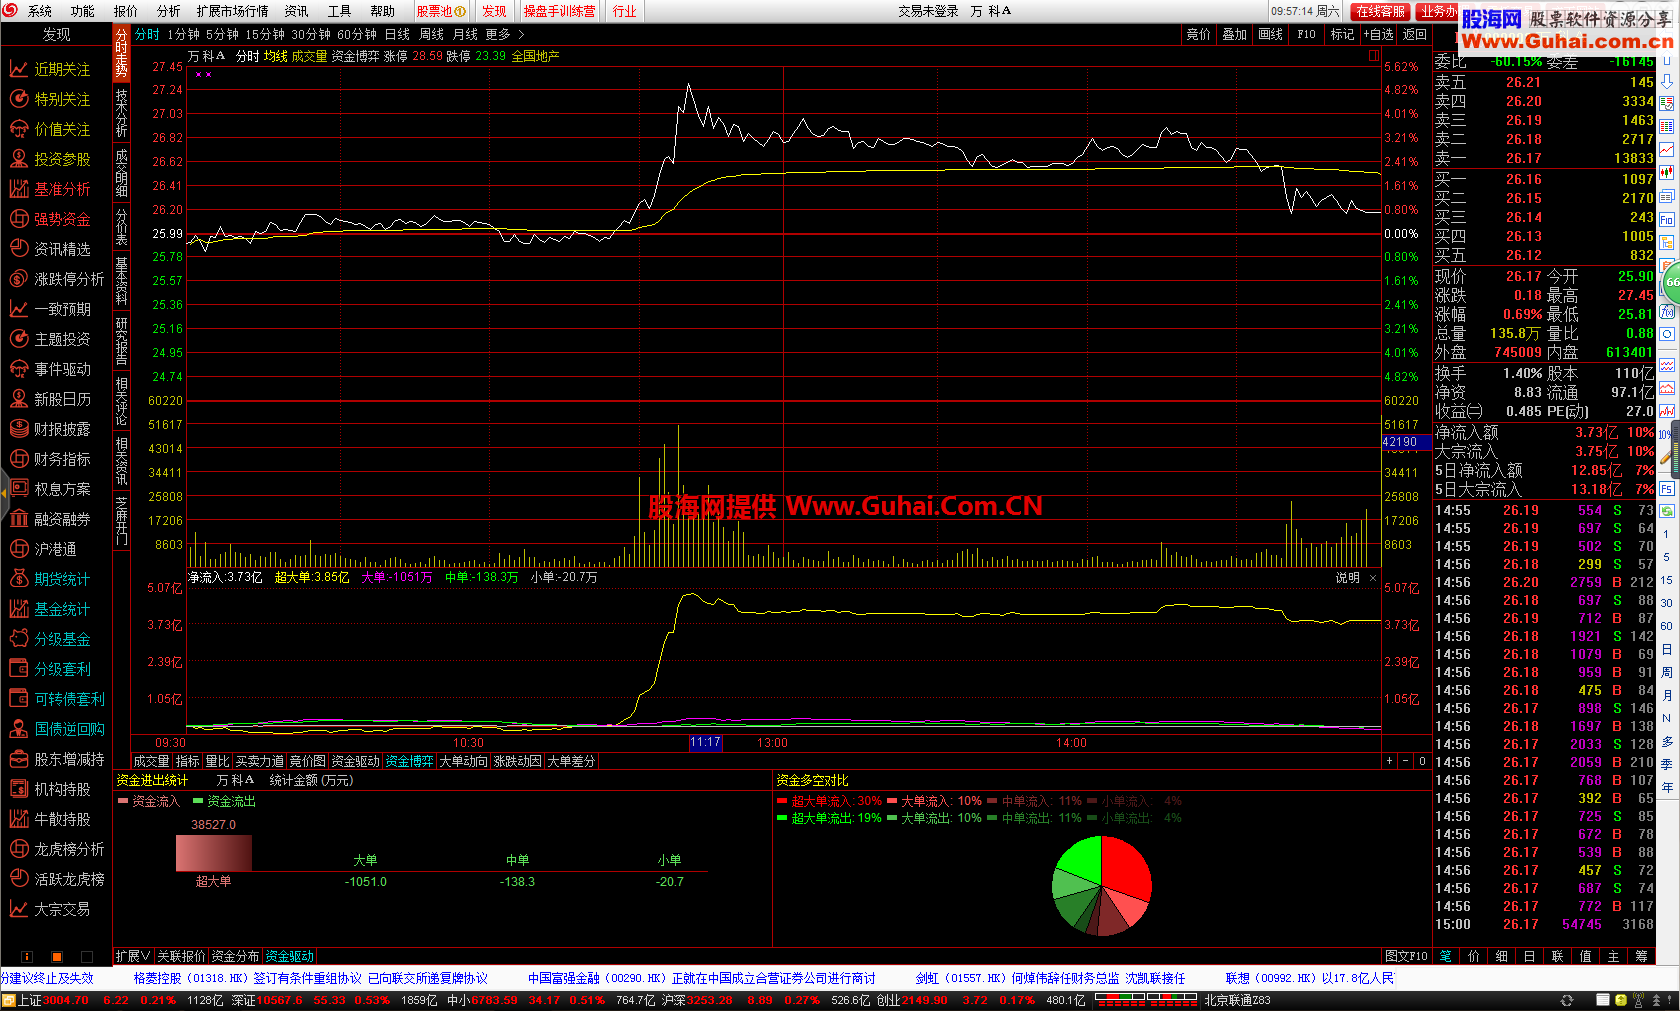Expand the chart panel with plus button
1680x1011 pixels.
click(1389, 761)
